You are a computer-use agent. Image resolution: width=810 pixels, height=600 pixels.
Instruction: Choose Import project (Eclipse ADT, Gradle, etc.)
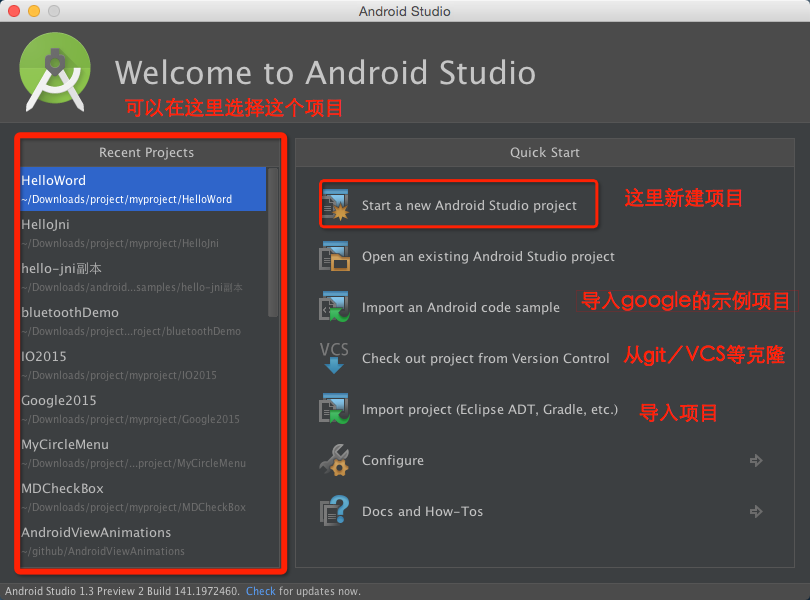(x=490, y=409)
